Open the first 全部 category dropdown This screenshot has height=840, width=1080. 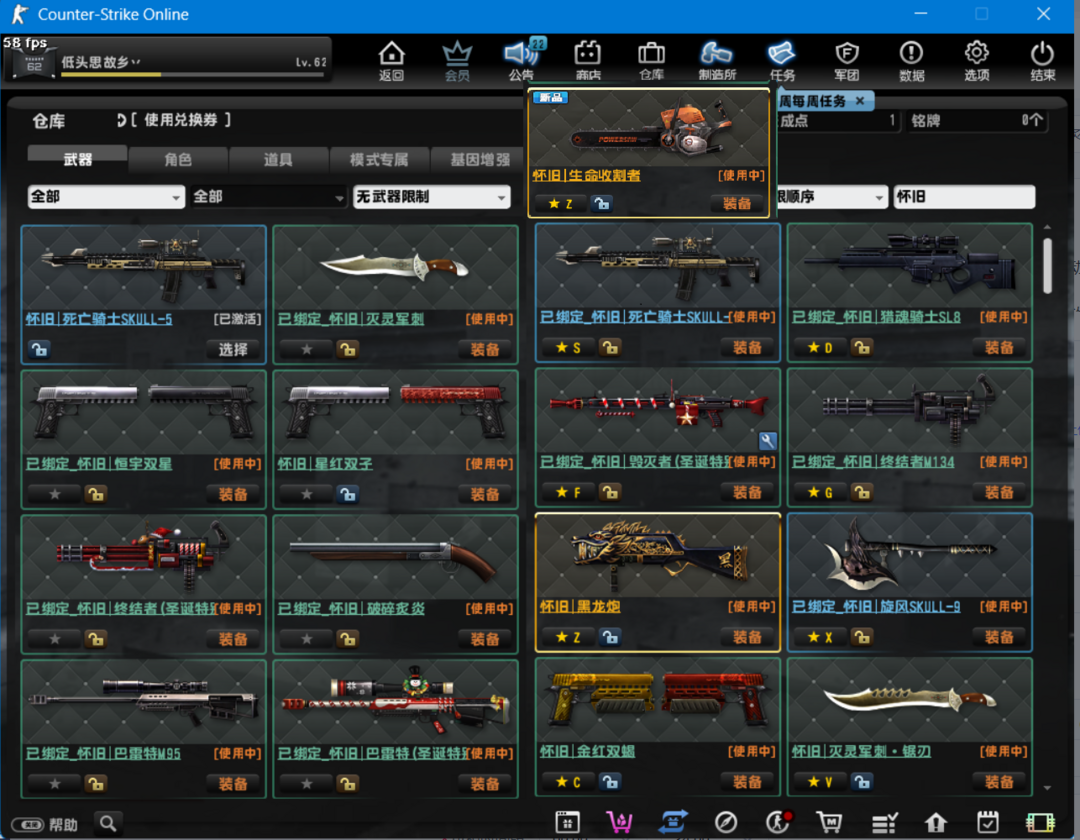(x=106, y=197)
